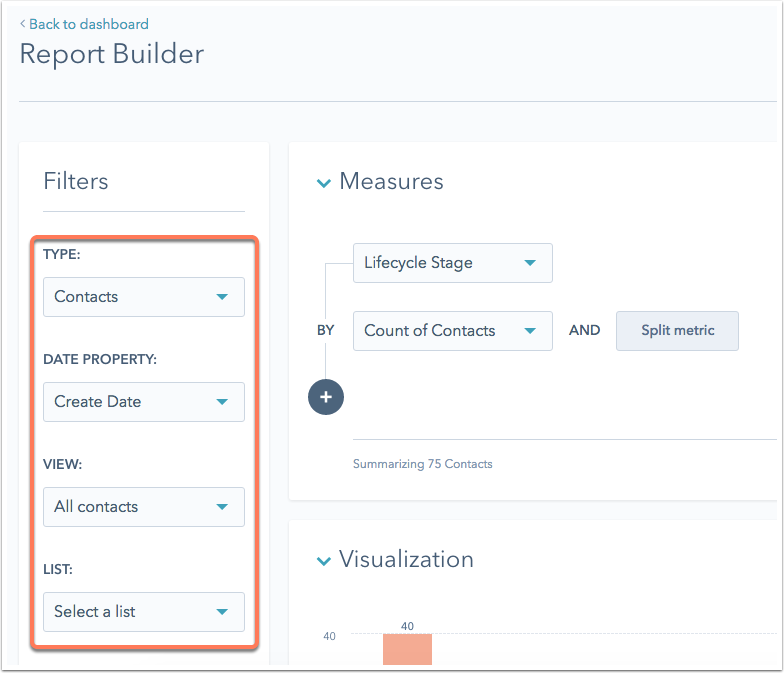Click the Report Builder page title
This screenshot has width=784, height=673.
tap(112, 54)
